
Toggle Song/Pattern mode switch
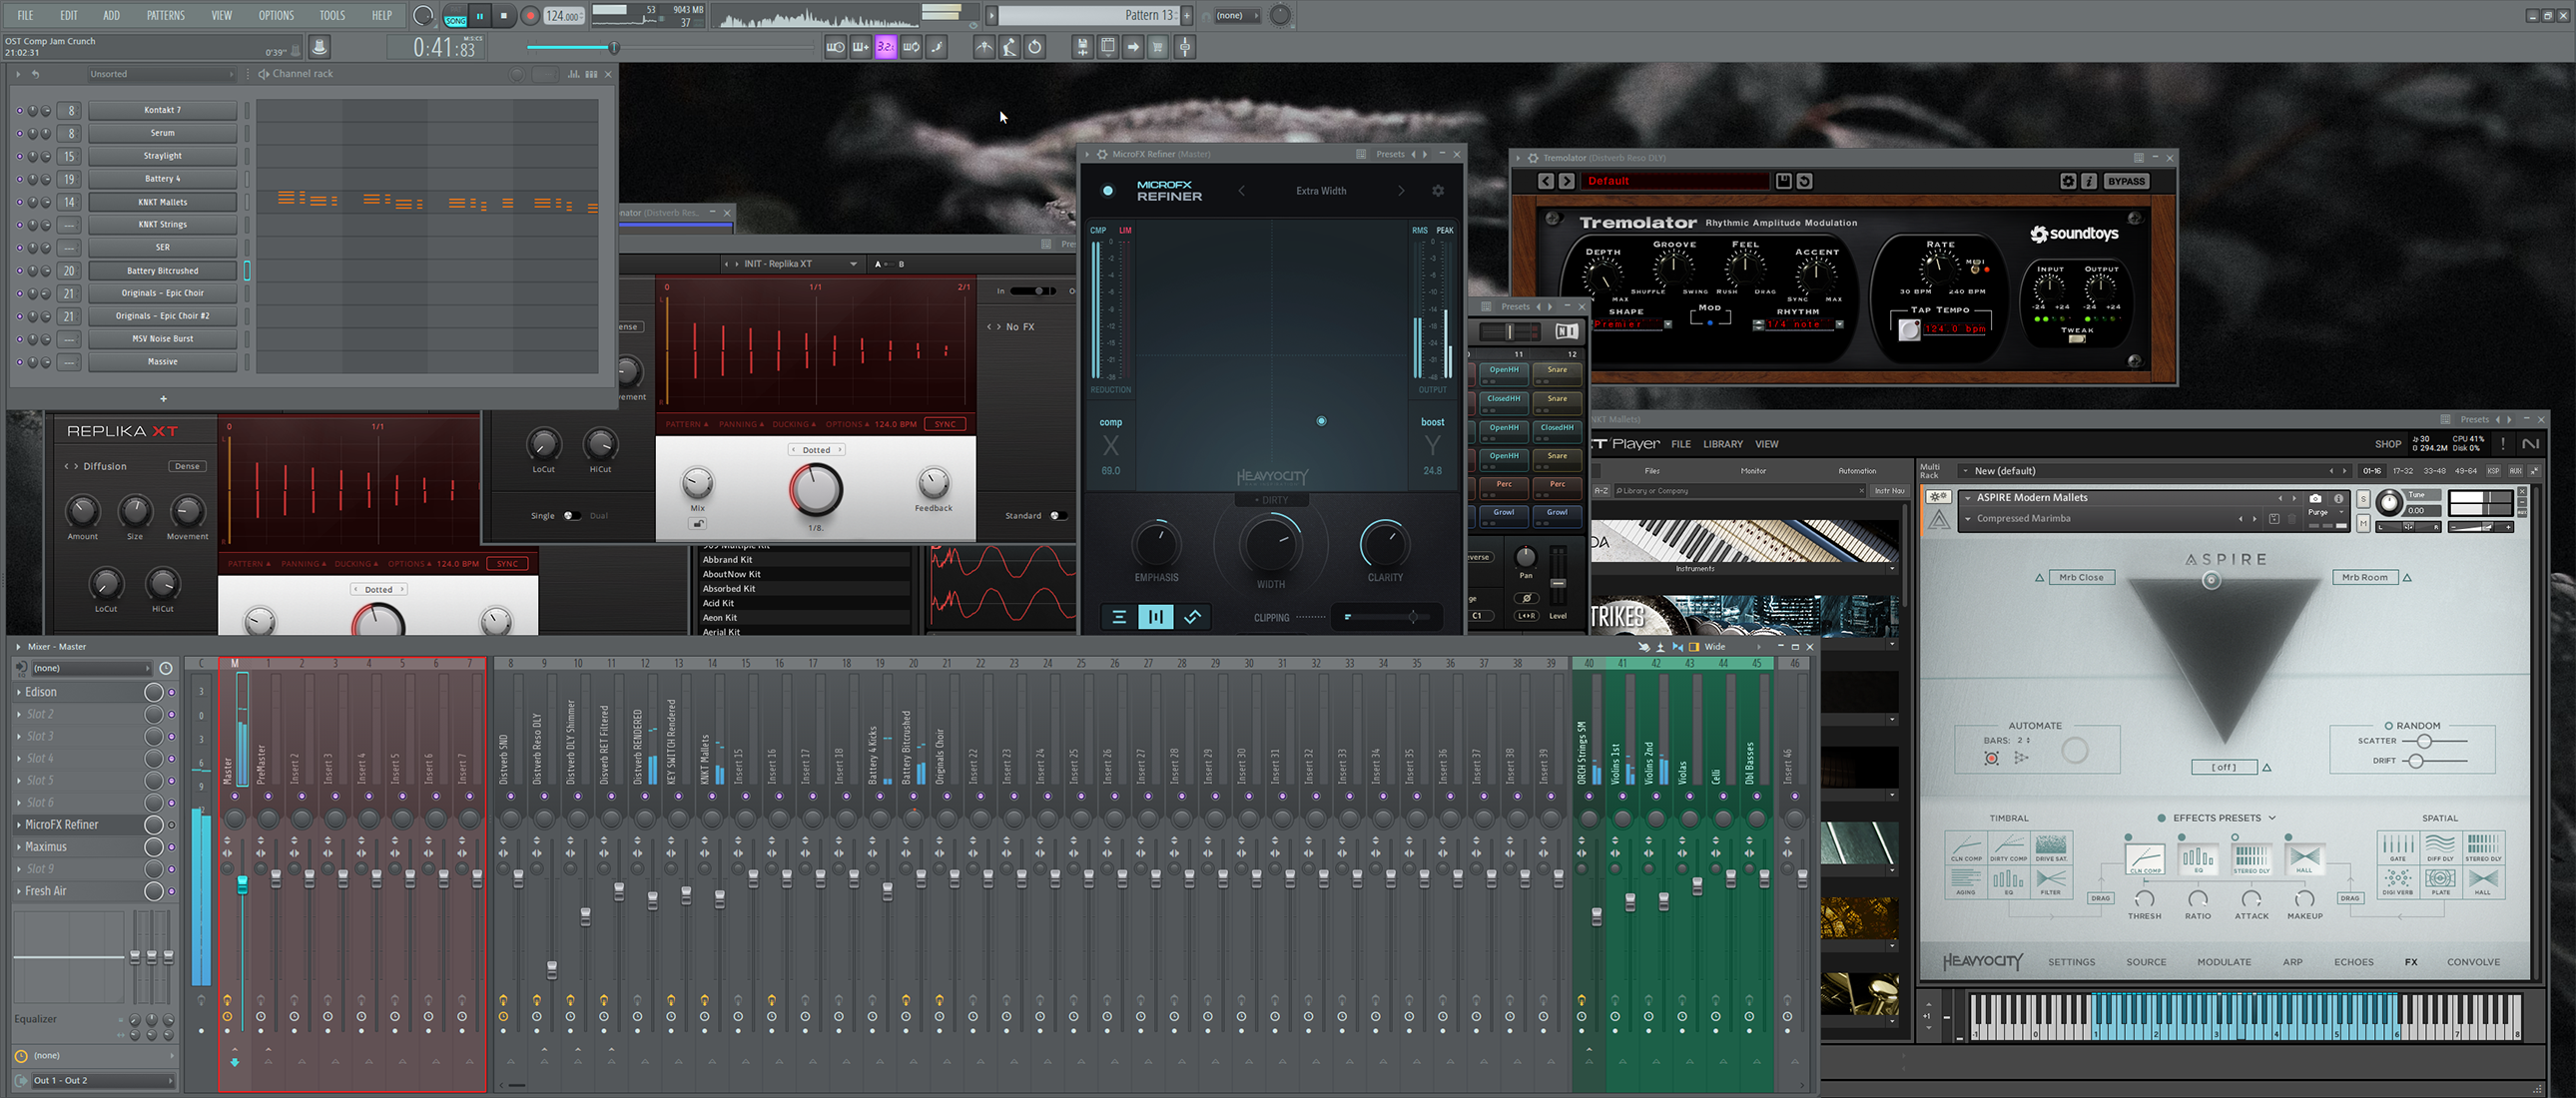(x=455, y=16)
